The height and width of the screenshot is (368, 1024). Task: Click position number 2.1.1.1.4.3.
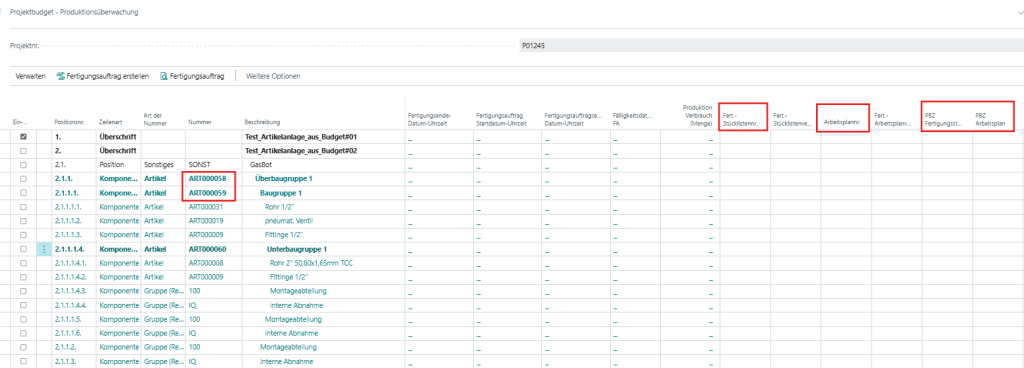(x=72, y=291)
